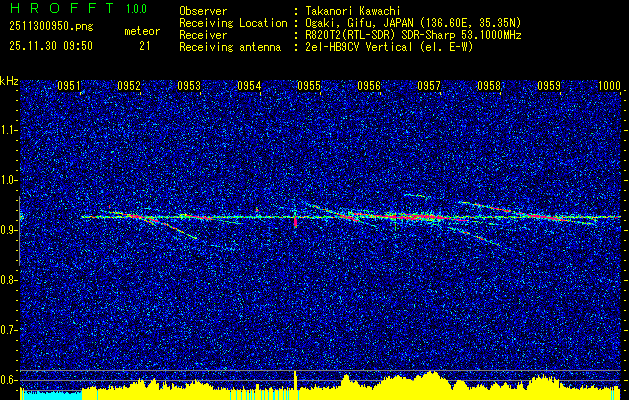Screen dimensions: 629x400
Task: Click the Receiving Location label
Action: click(233, 23)
